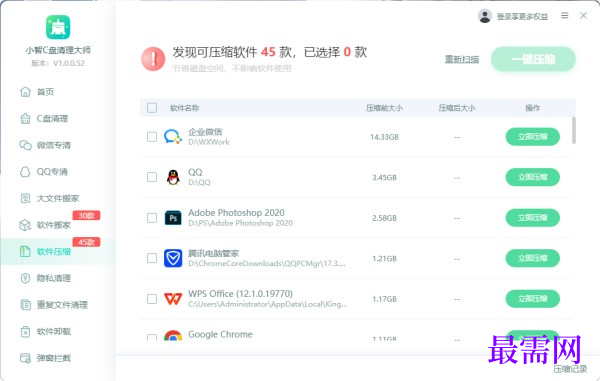Viewport: 600px width, 381px height.
Task: Open the 压缩记录 link
Action: (570, 369)
